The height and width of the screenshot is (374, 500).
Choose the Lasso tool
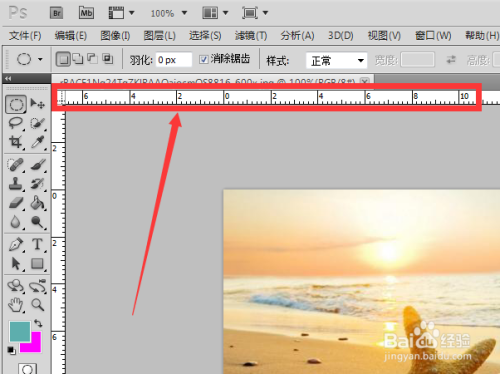[15, 123]
